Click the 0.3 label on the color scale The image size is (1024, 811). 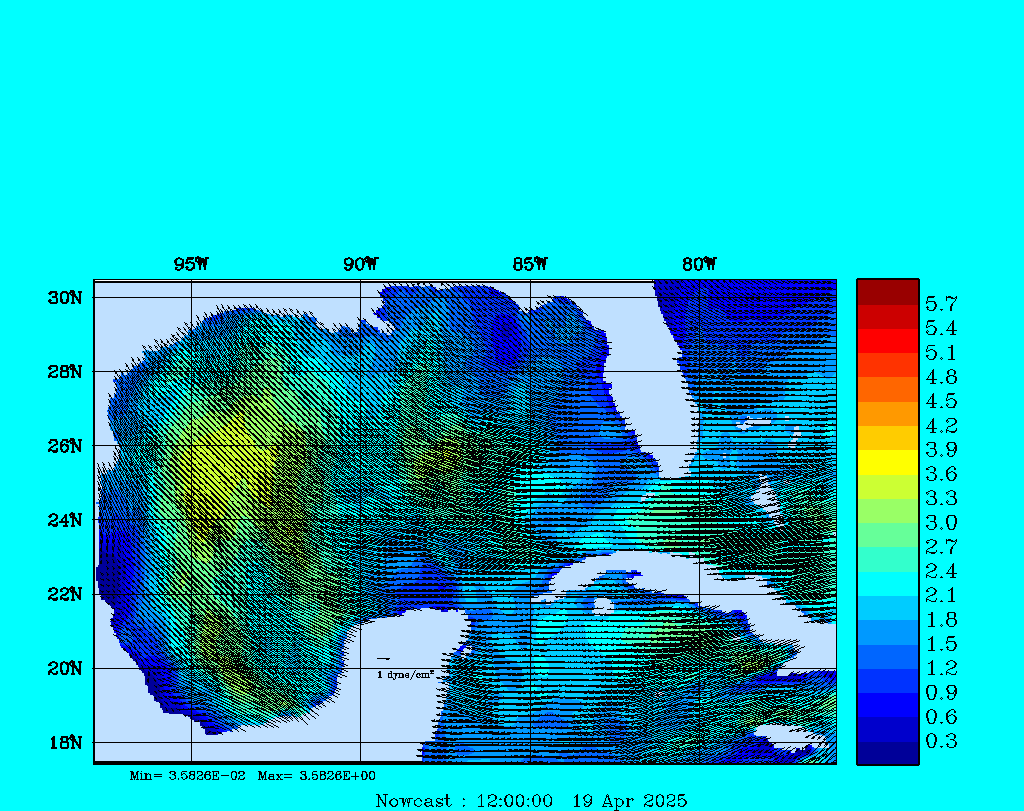coord(940,741)
